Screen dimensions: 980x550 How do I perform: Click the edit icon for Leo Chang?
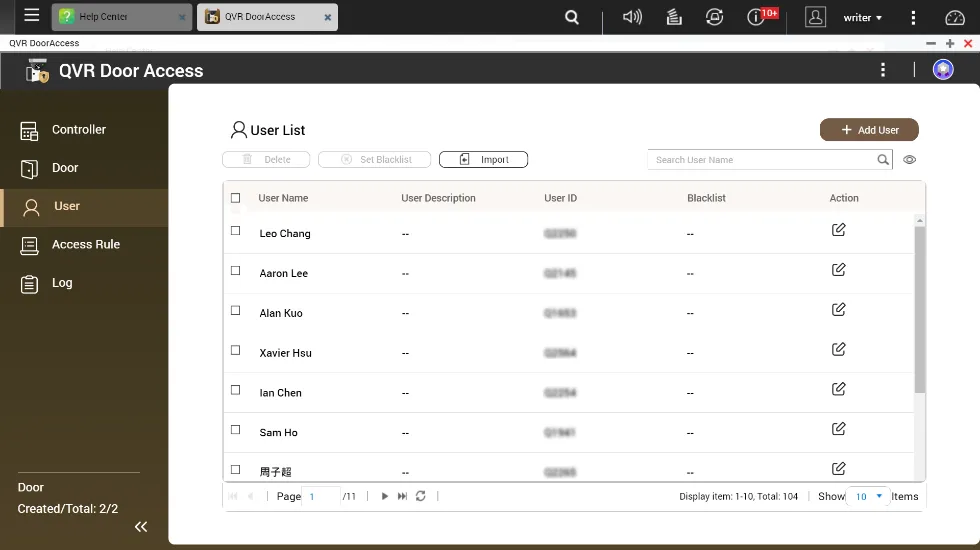838,230
